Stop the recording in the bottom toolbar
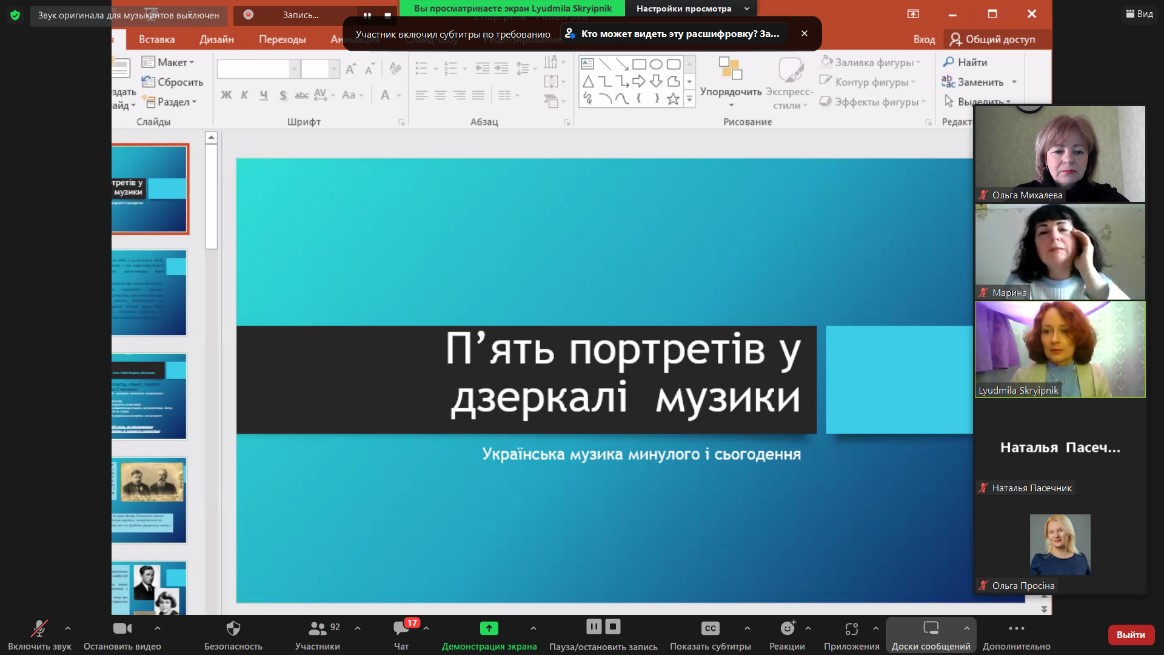The height and width of the screenshot is (655, 1164). pos(612,627)
